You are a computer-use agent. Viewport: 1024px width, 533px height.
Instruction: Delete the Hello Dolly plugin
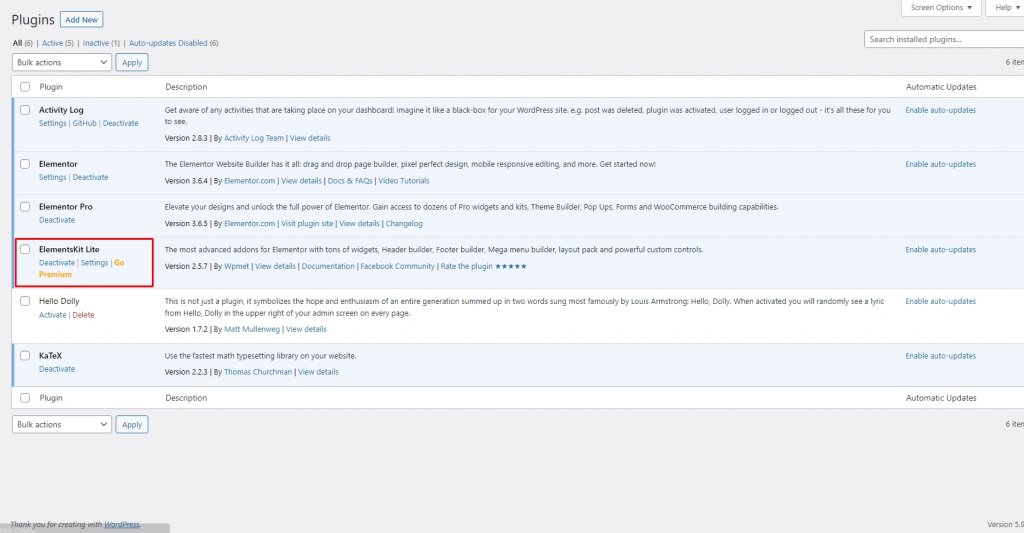[x=83, y=315]
